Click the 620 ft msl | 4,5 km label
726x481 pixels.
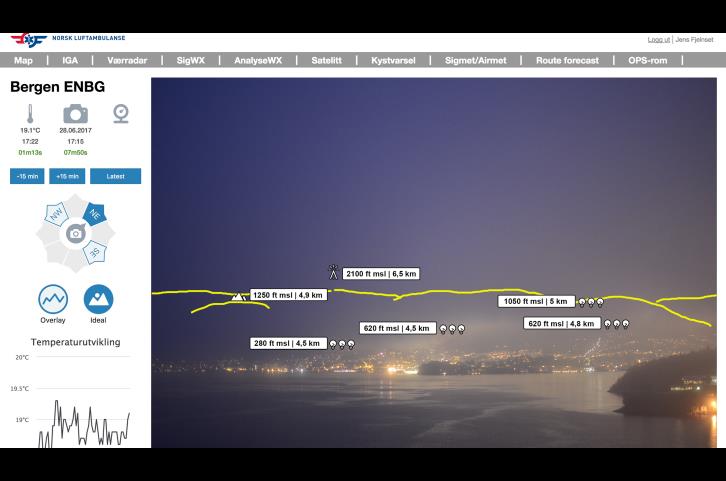(397, 328)
